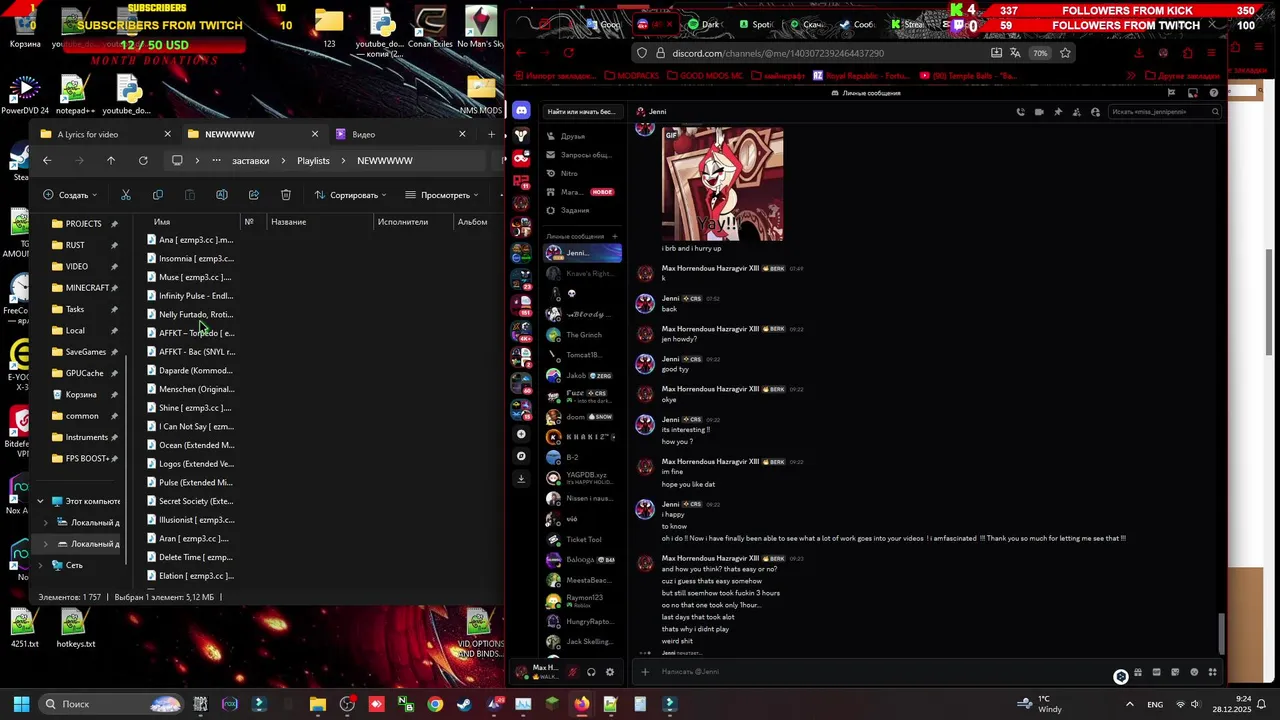The width and height of the screenshot is (1280, 720).
Task: Open Discord user settings gear
Action: (610, 672)
